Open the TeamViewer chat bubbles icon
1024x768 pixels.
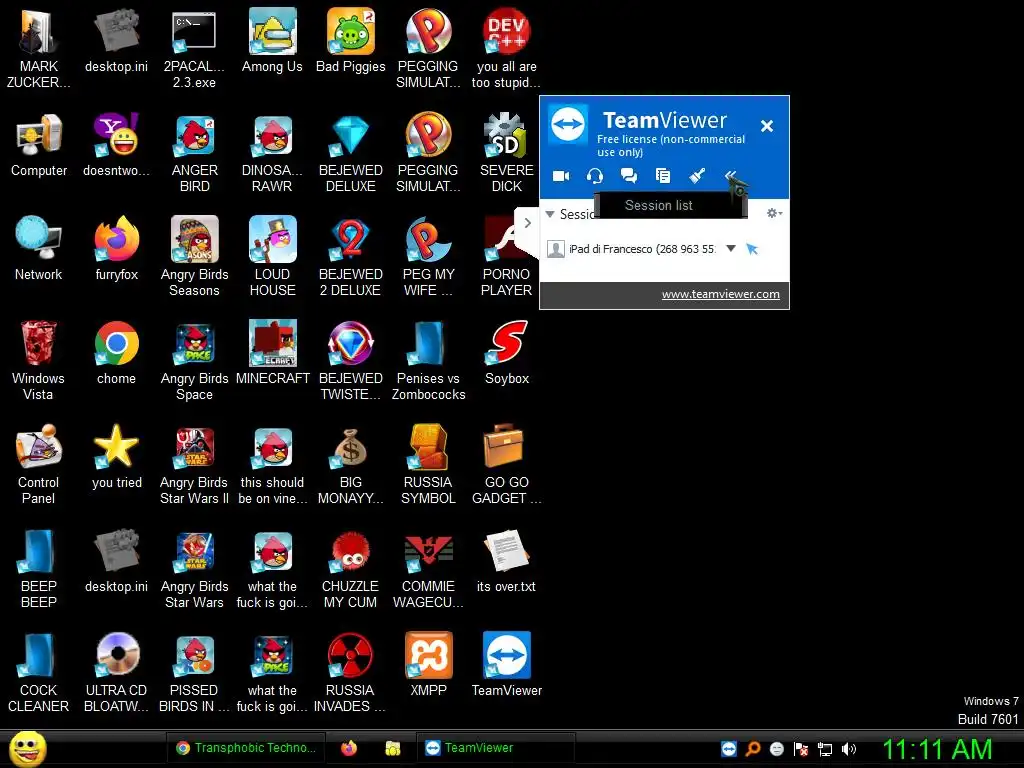[629, 176]
